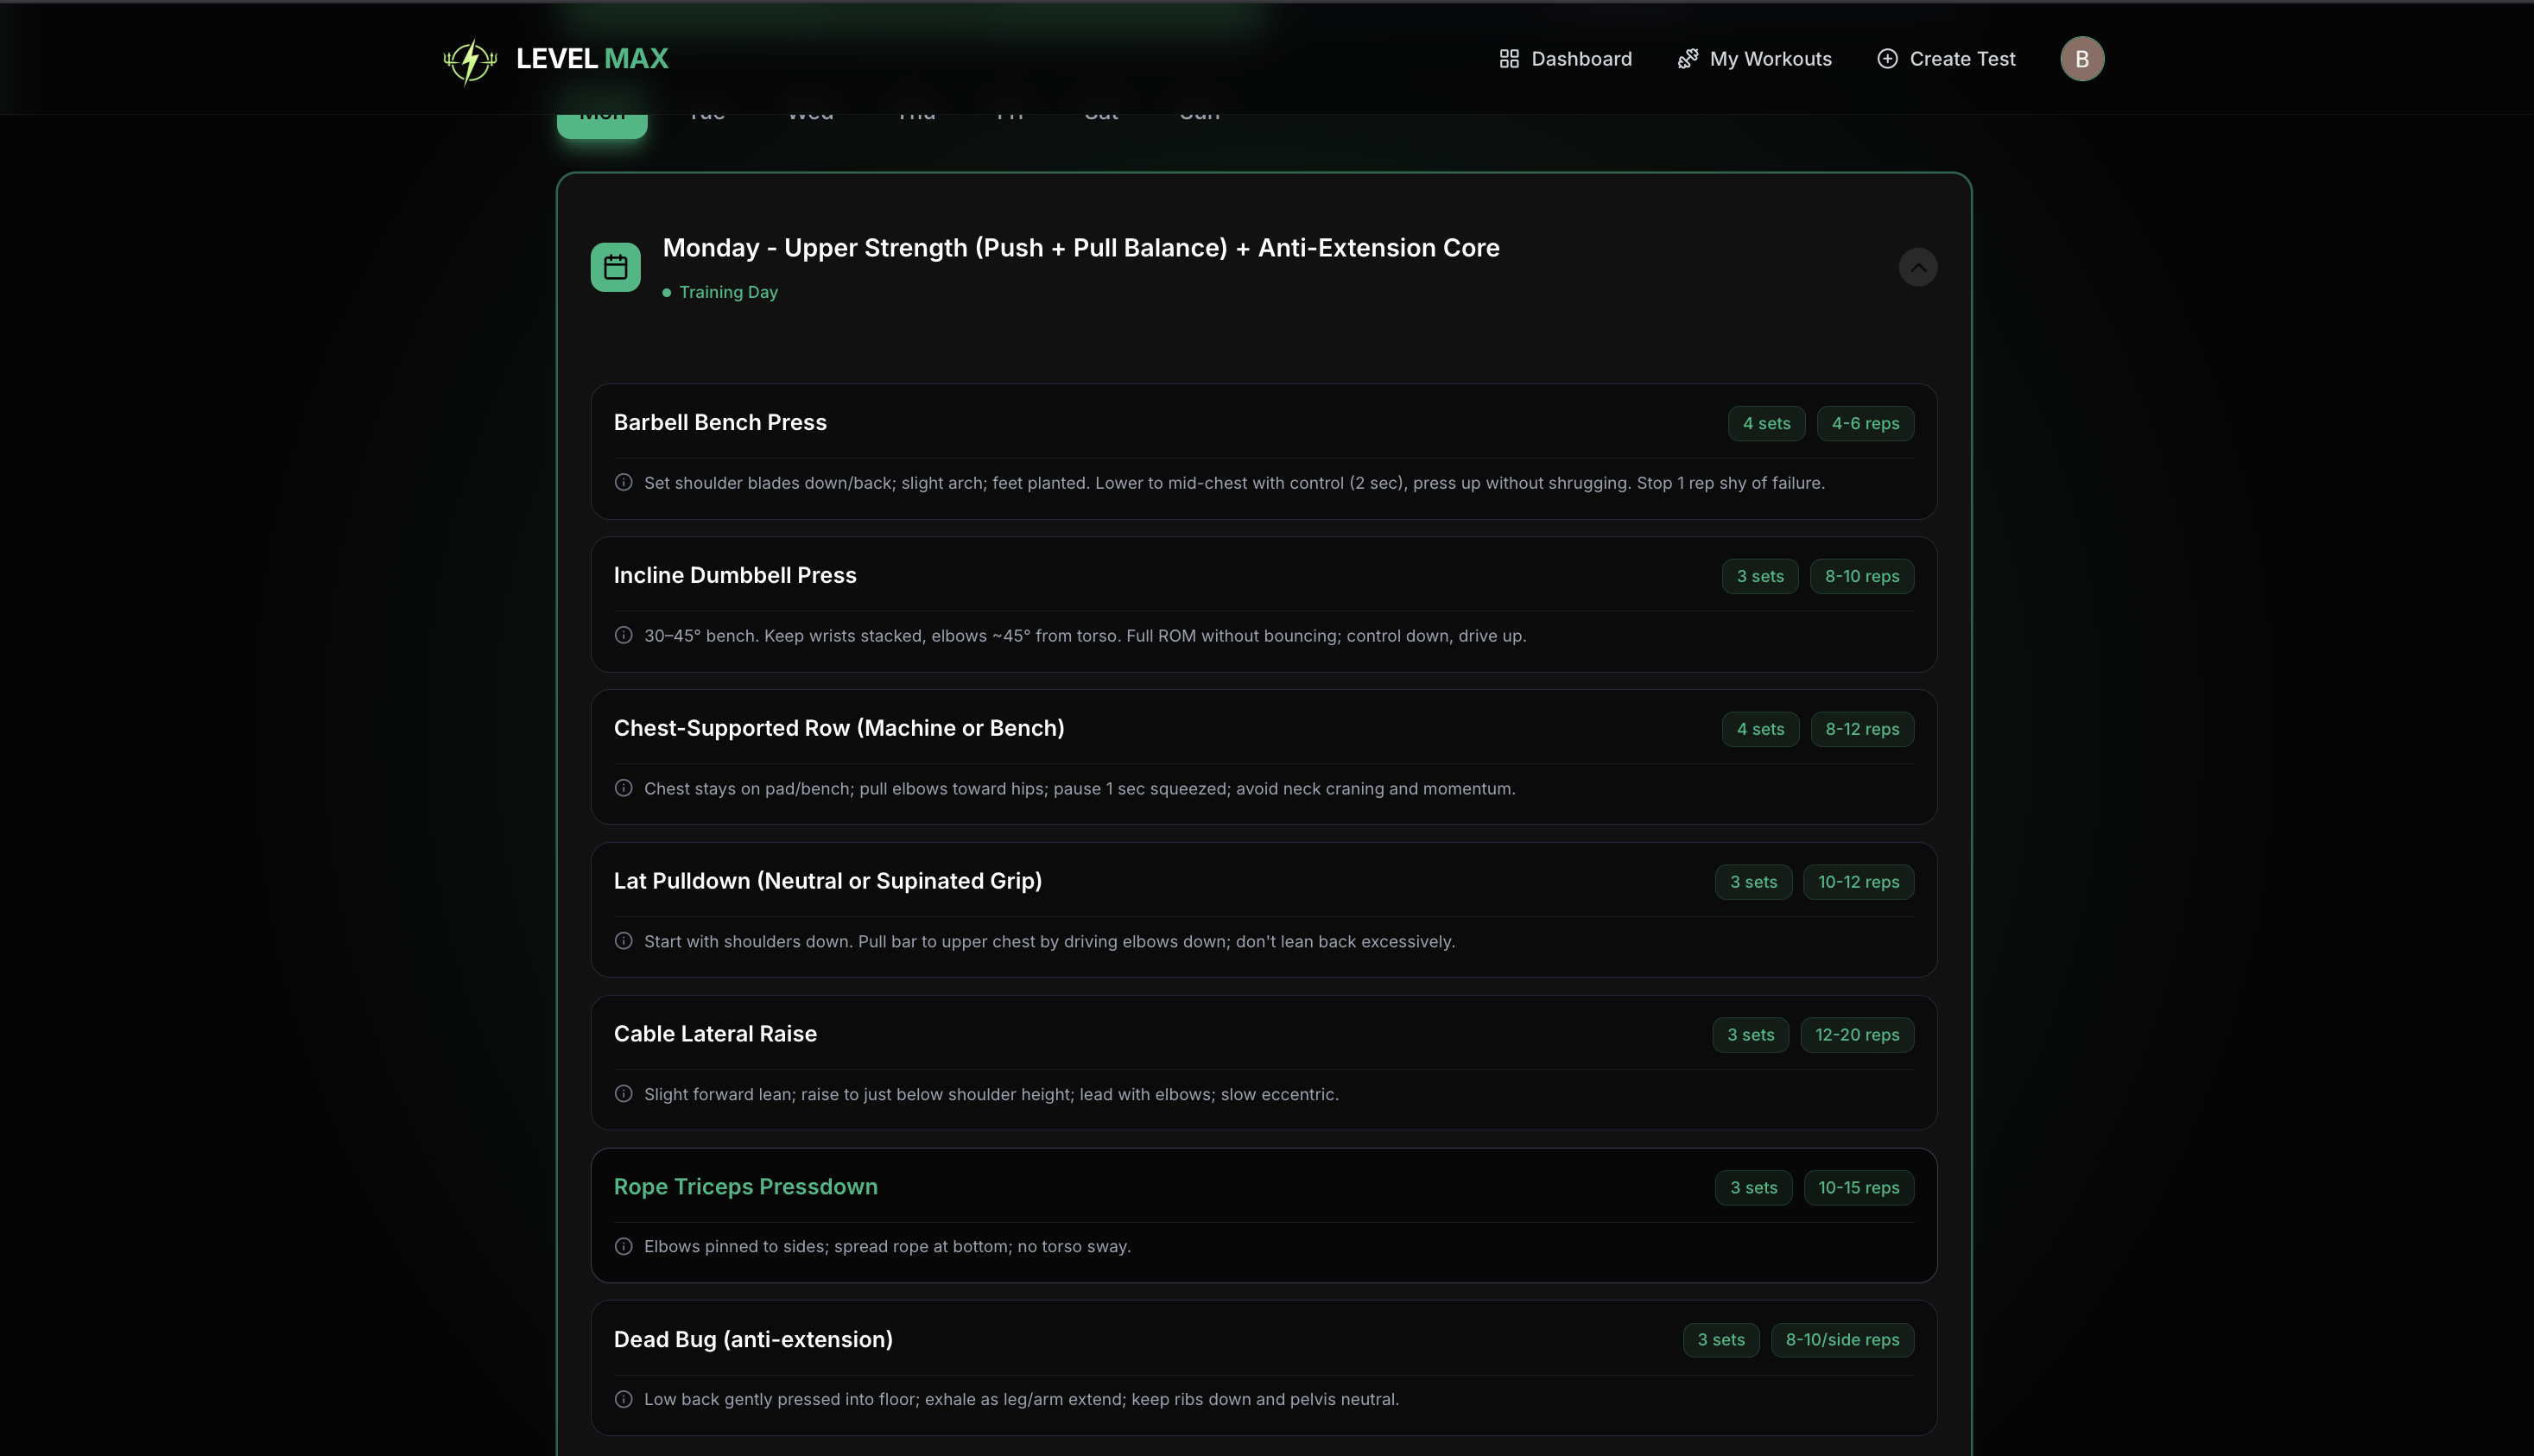Click the My Workouts dumbbell icon
Image resolution: width=2534 pixels, height=1456 pixels.
1688,59
